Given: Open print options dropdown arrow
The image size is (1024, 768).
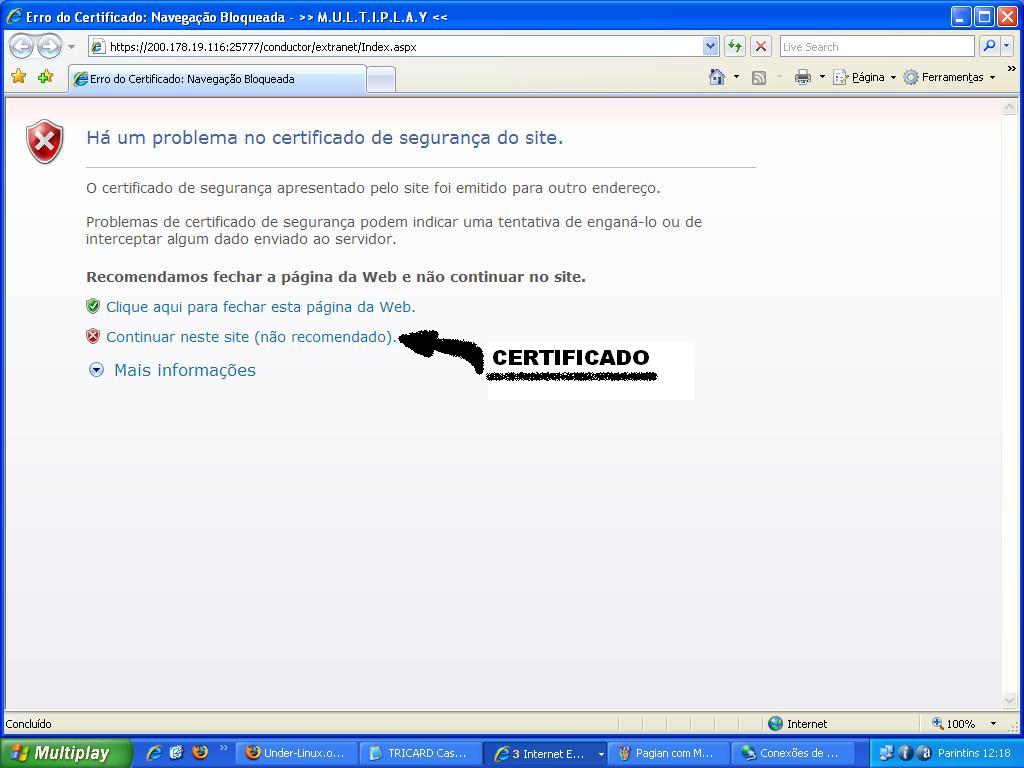Looking at the screenshot, I should tap(822, 77).
